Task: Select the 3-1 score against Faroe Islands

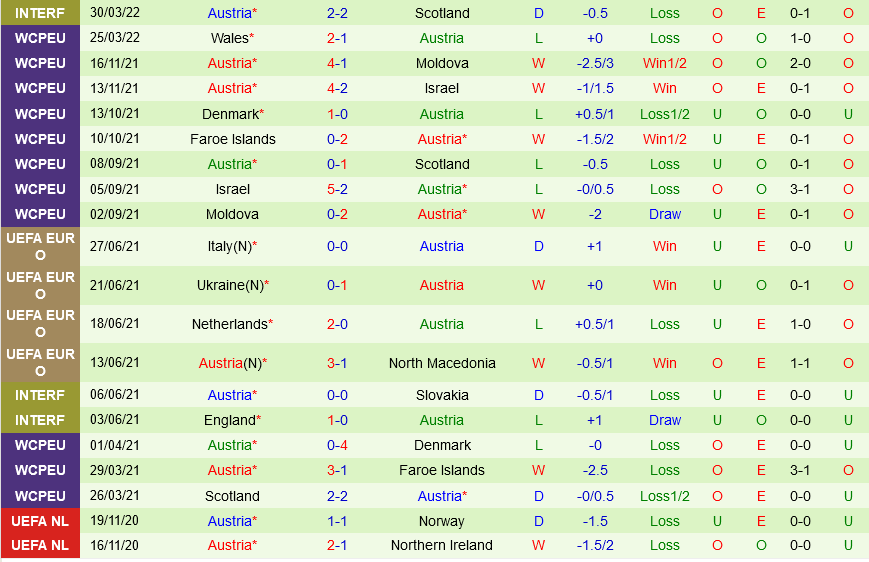Action: tap(337, 470)
